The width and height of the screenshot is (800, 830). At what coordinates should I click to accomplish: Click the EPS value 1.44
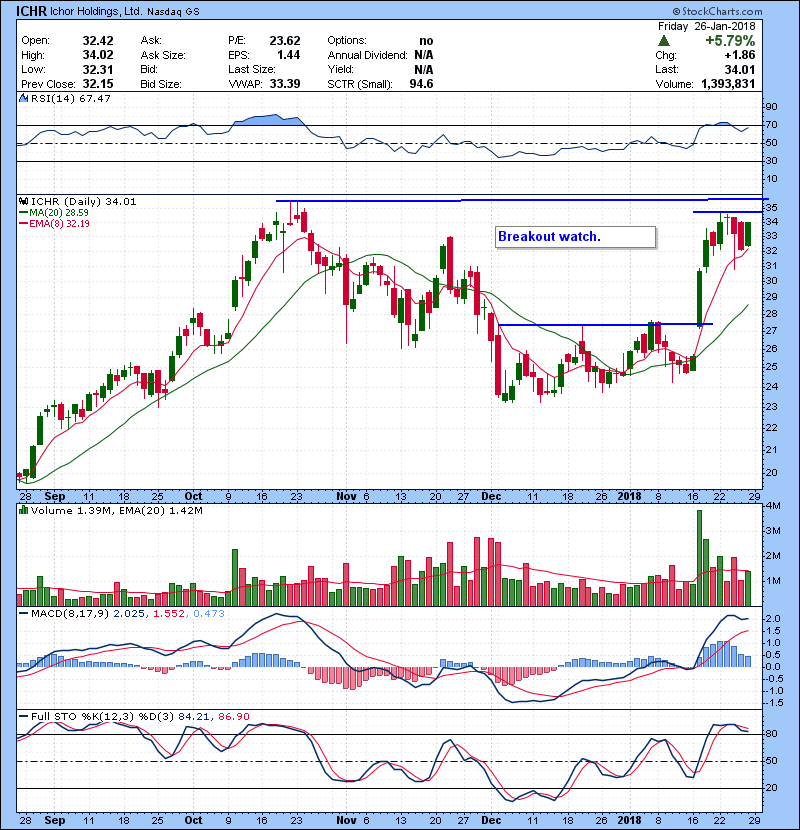pyautogui.click(x=289, y=55)
